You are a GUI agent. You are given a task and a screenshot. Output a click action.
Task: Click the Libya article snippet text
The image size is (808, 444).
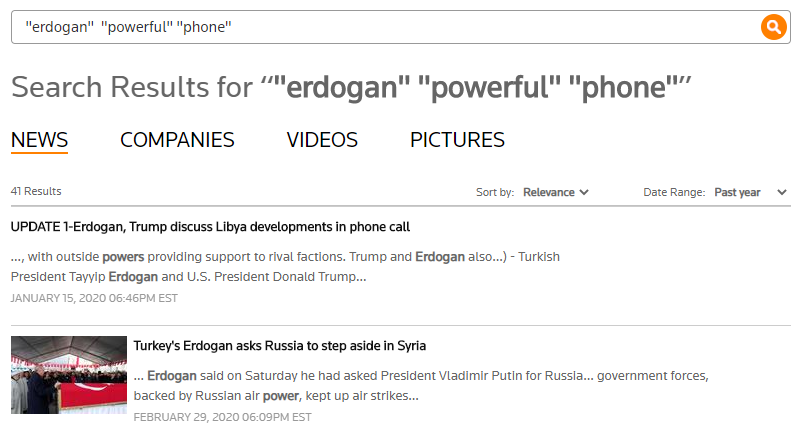tap(285, 267)
